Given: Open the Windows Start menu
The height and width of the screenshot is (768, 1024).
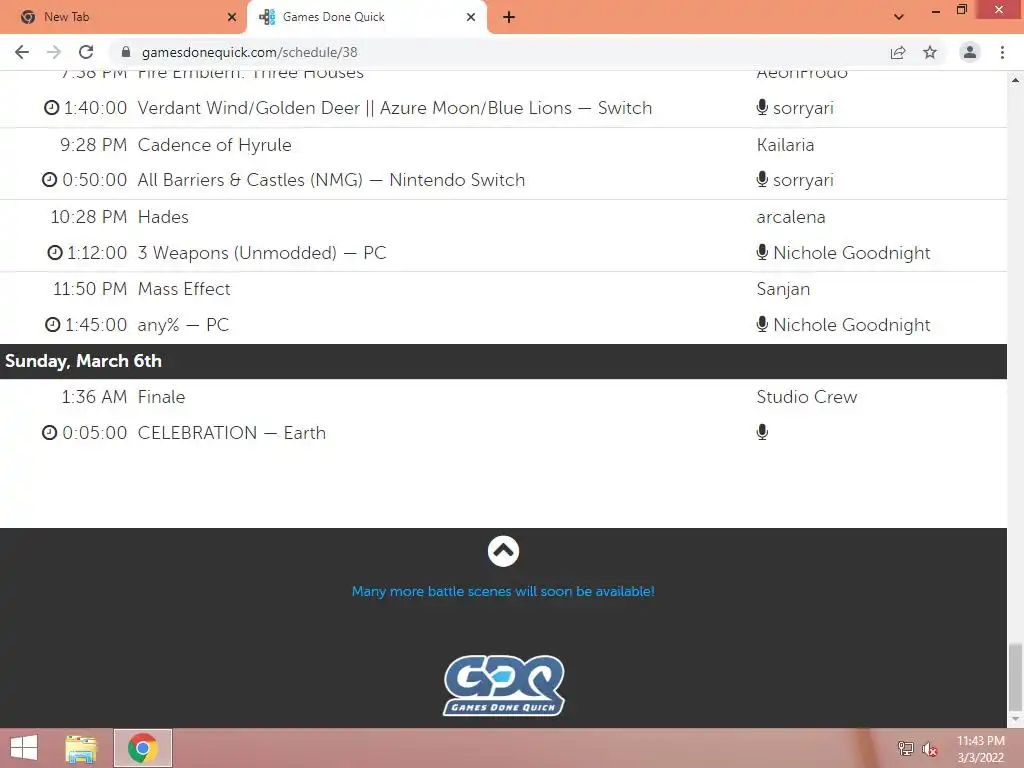Looking at the screenshot, I should [x=24, y=748].
